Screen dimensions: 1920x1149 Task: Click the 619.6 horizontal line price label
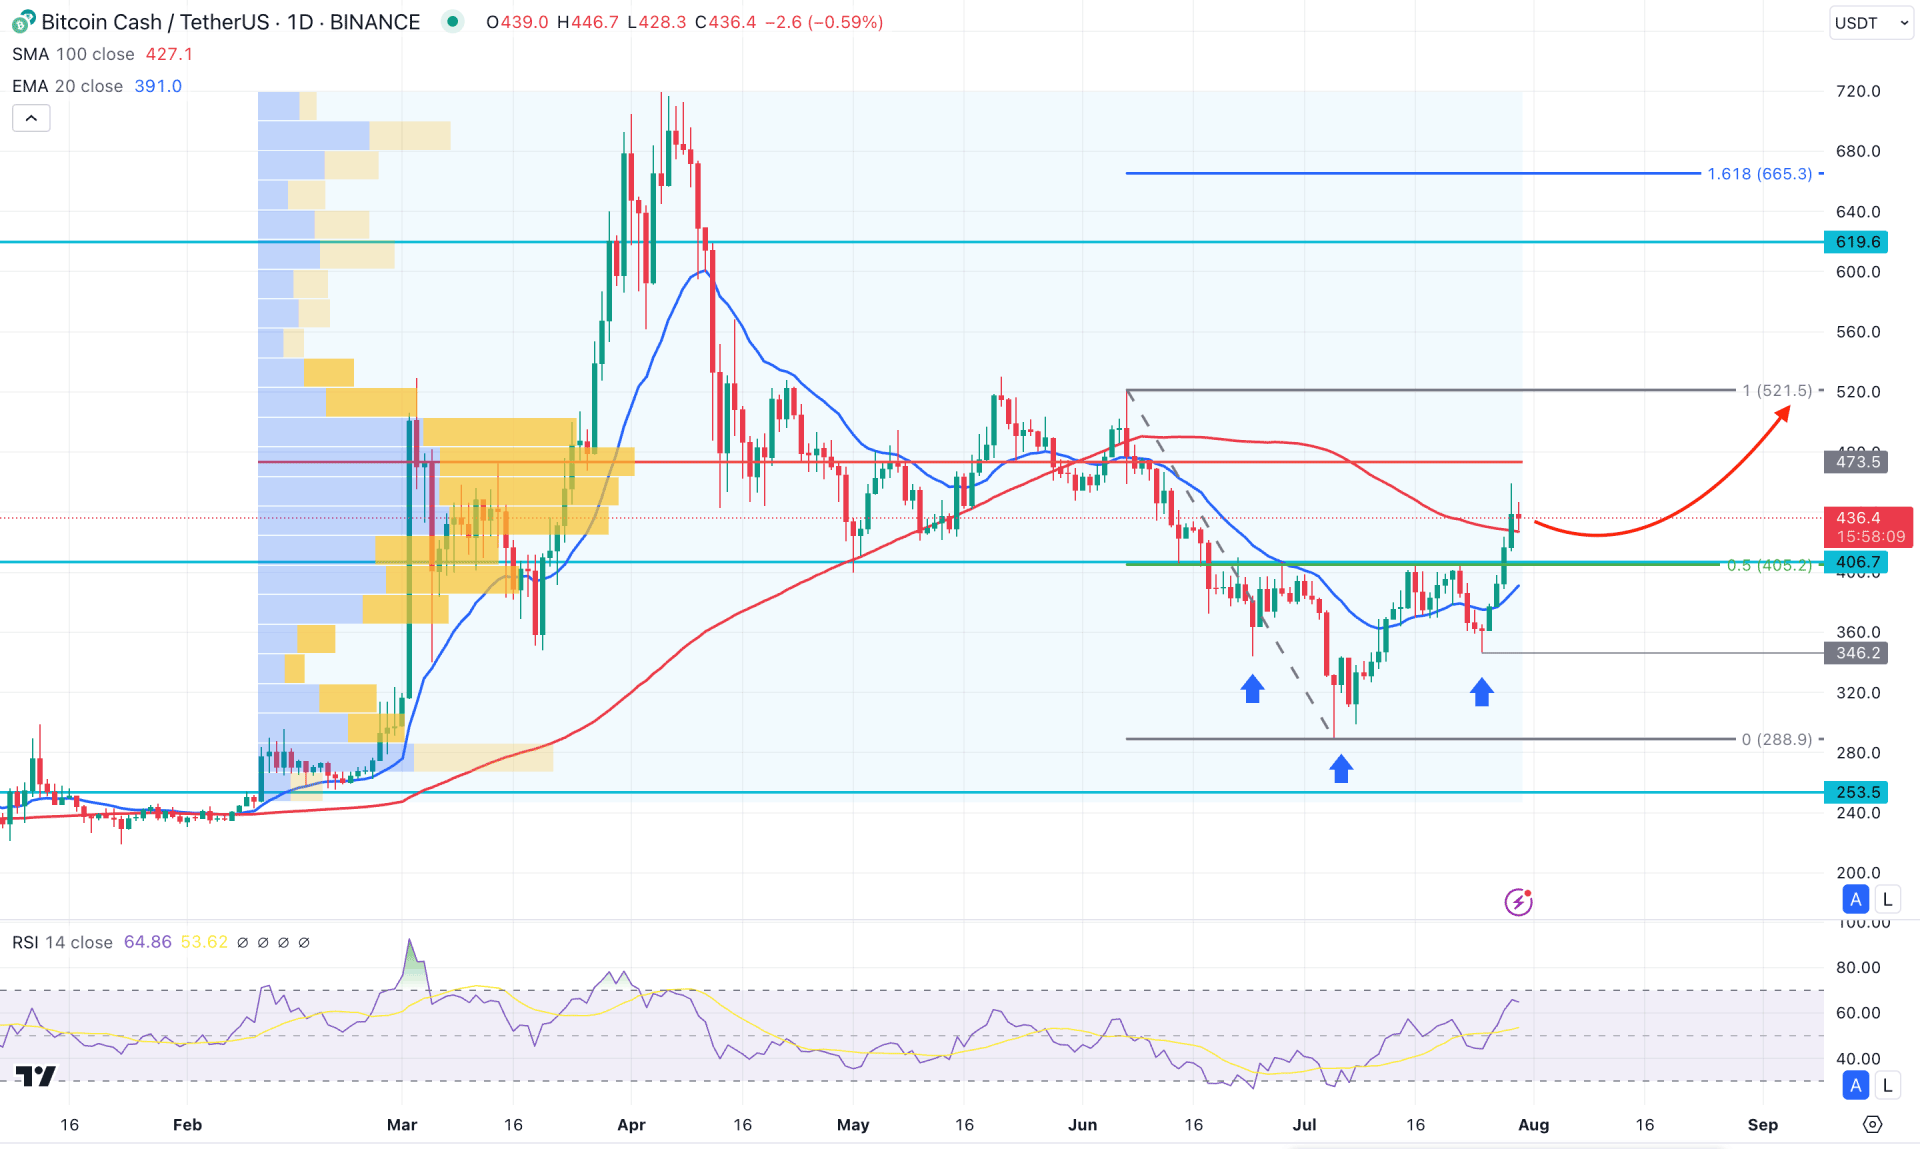point(1857,242)
